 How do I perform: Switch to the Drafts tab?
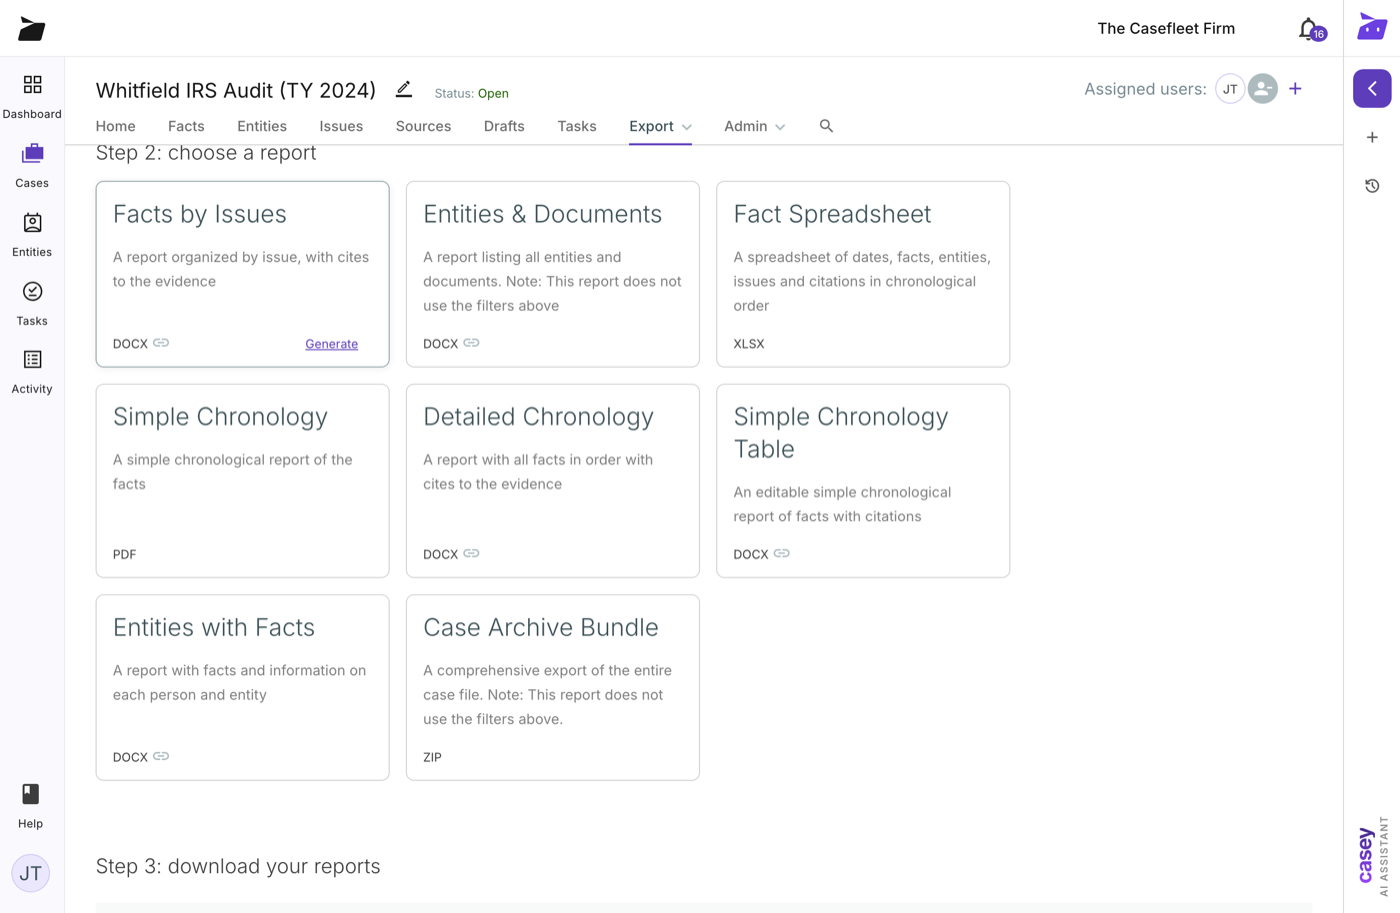point(504,126)
